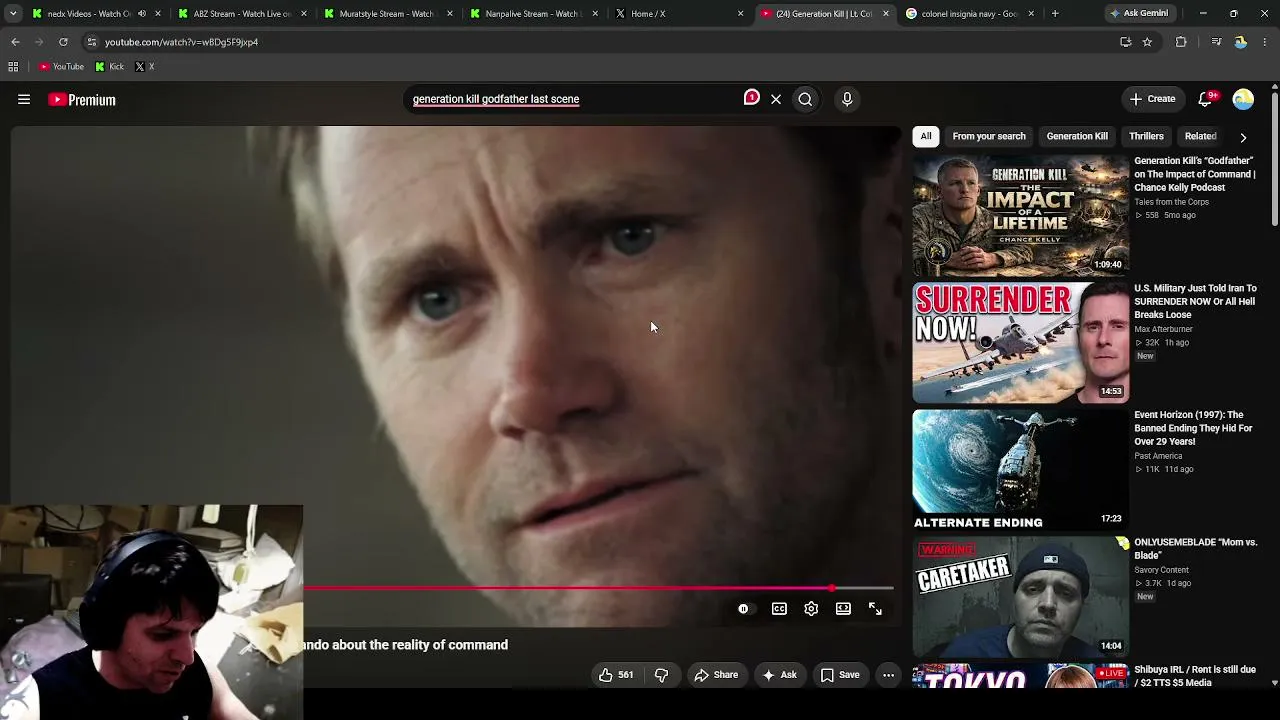The height and width of the screenshot is (720, 1280).
Task: Seek using the red video progress bar
Action: pyautogui.click(x=598, y=588)
